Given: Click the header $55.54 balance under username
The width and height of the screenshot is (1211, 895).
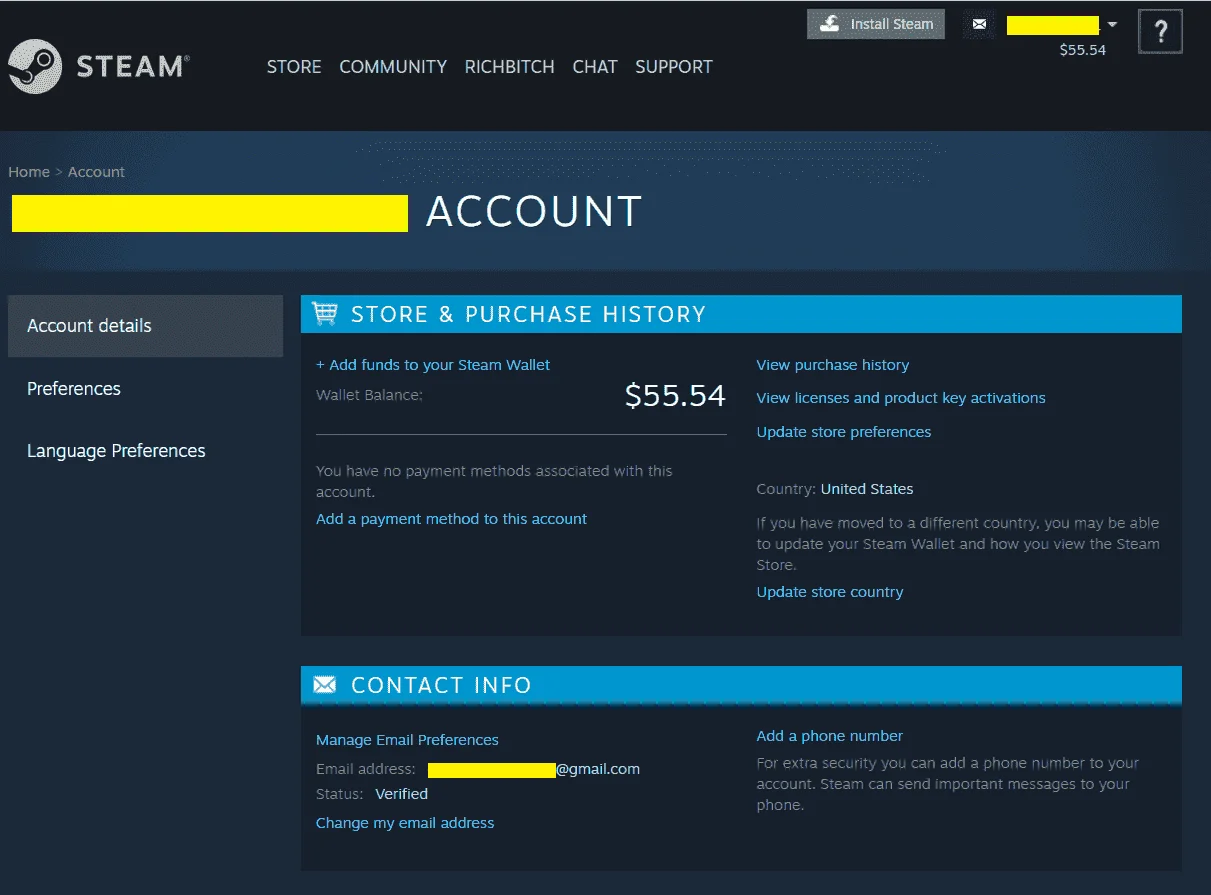Looking at the screenshot, I should pos(1083,50).
